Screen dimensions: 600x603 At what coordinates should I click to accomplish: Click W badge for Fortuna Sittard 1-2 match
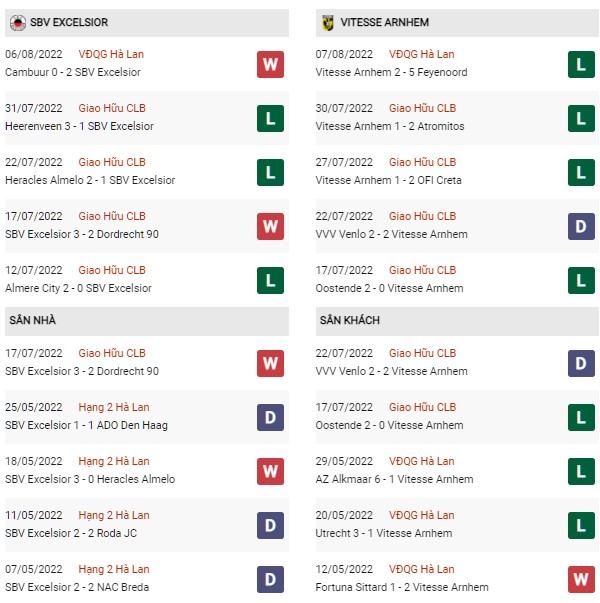coord(581,579)
